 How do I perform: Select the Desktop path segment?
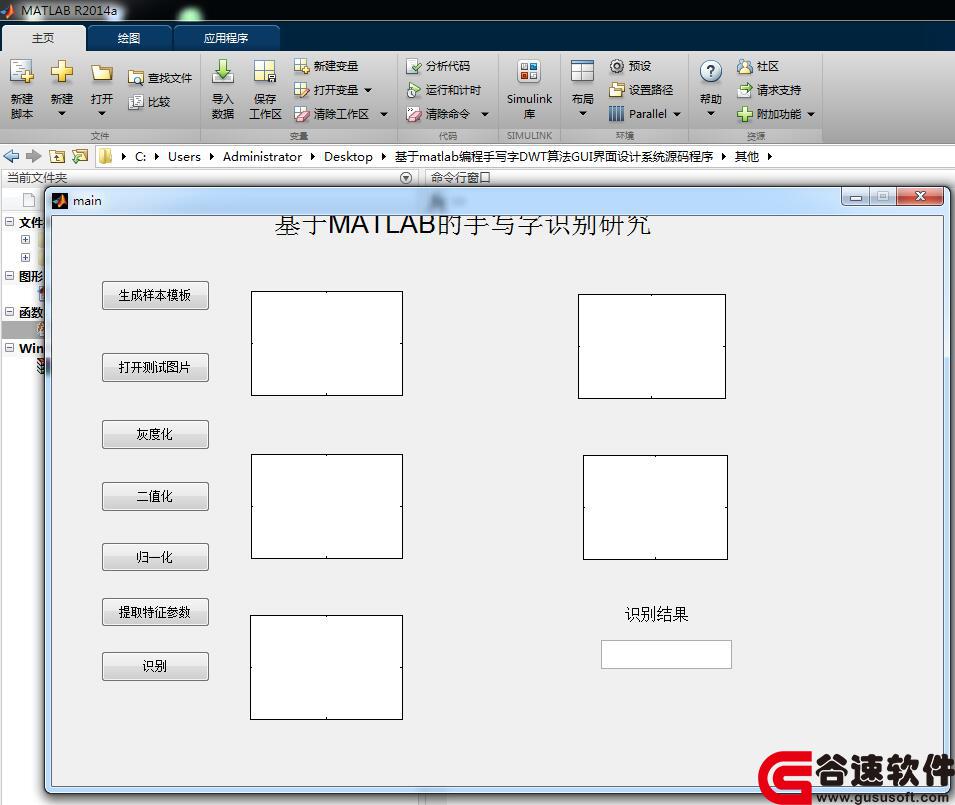(348, 156)
